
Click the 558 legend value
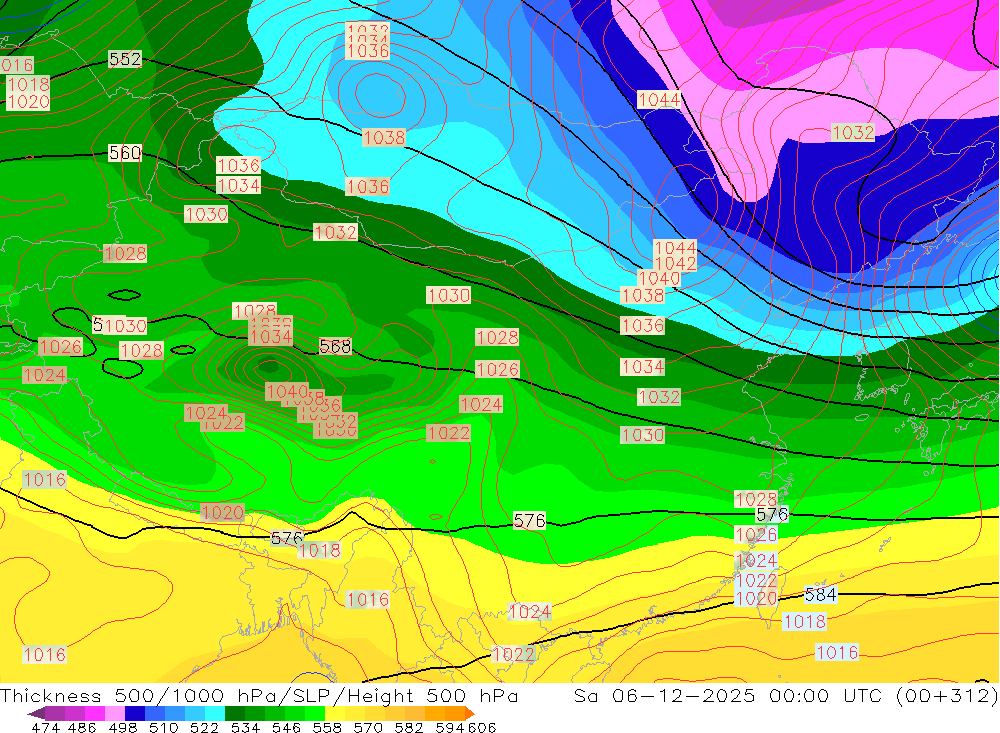click(327, 727)
